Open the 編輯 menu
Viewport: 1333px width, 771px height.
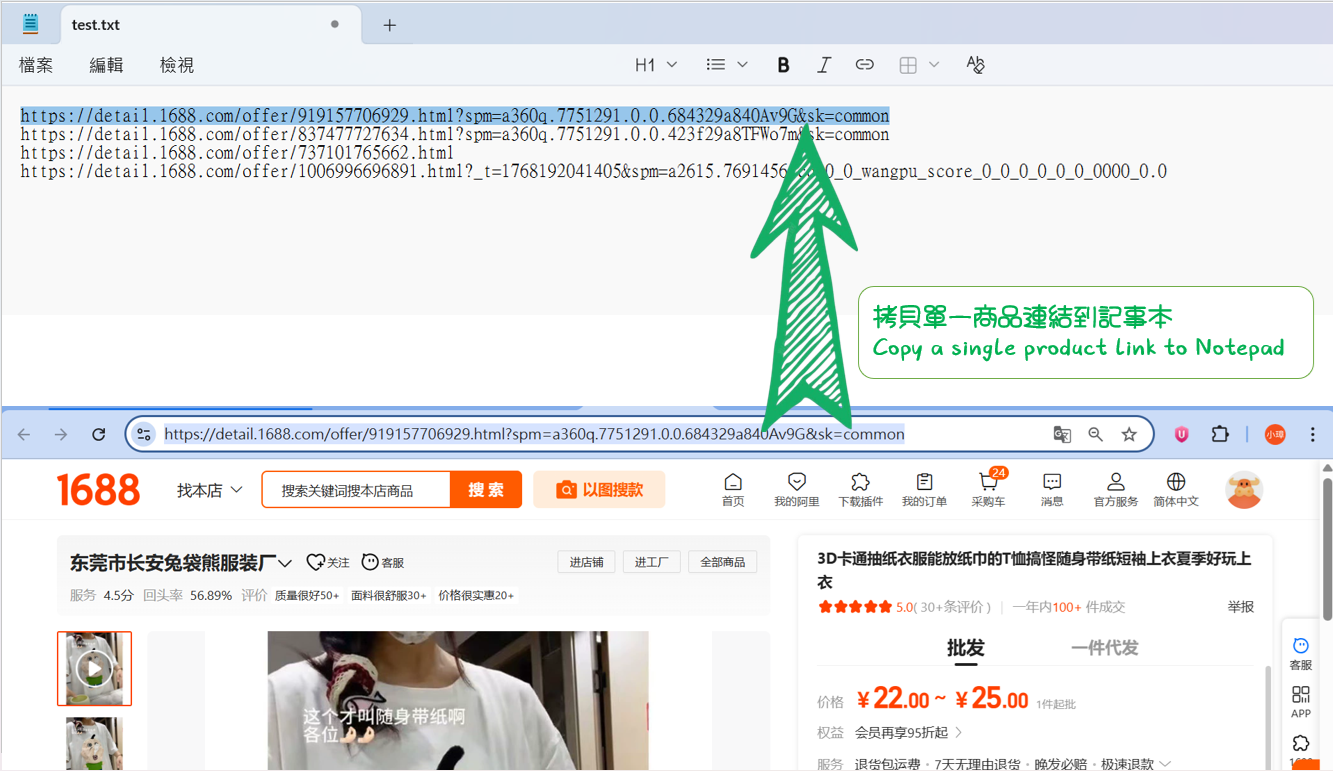click(x=106, y=65)
